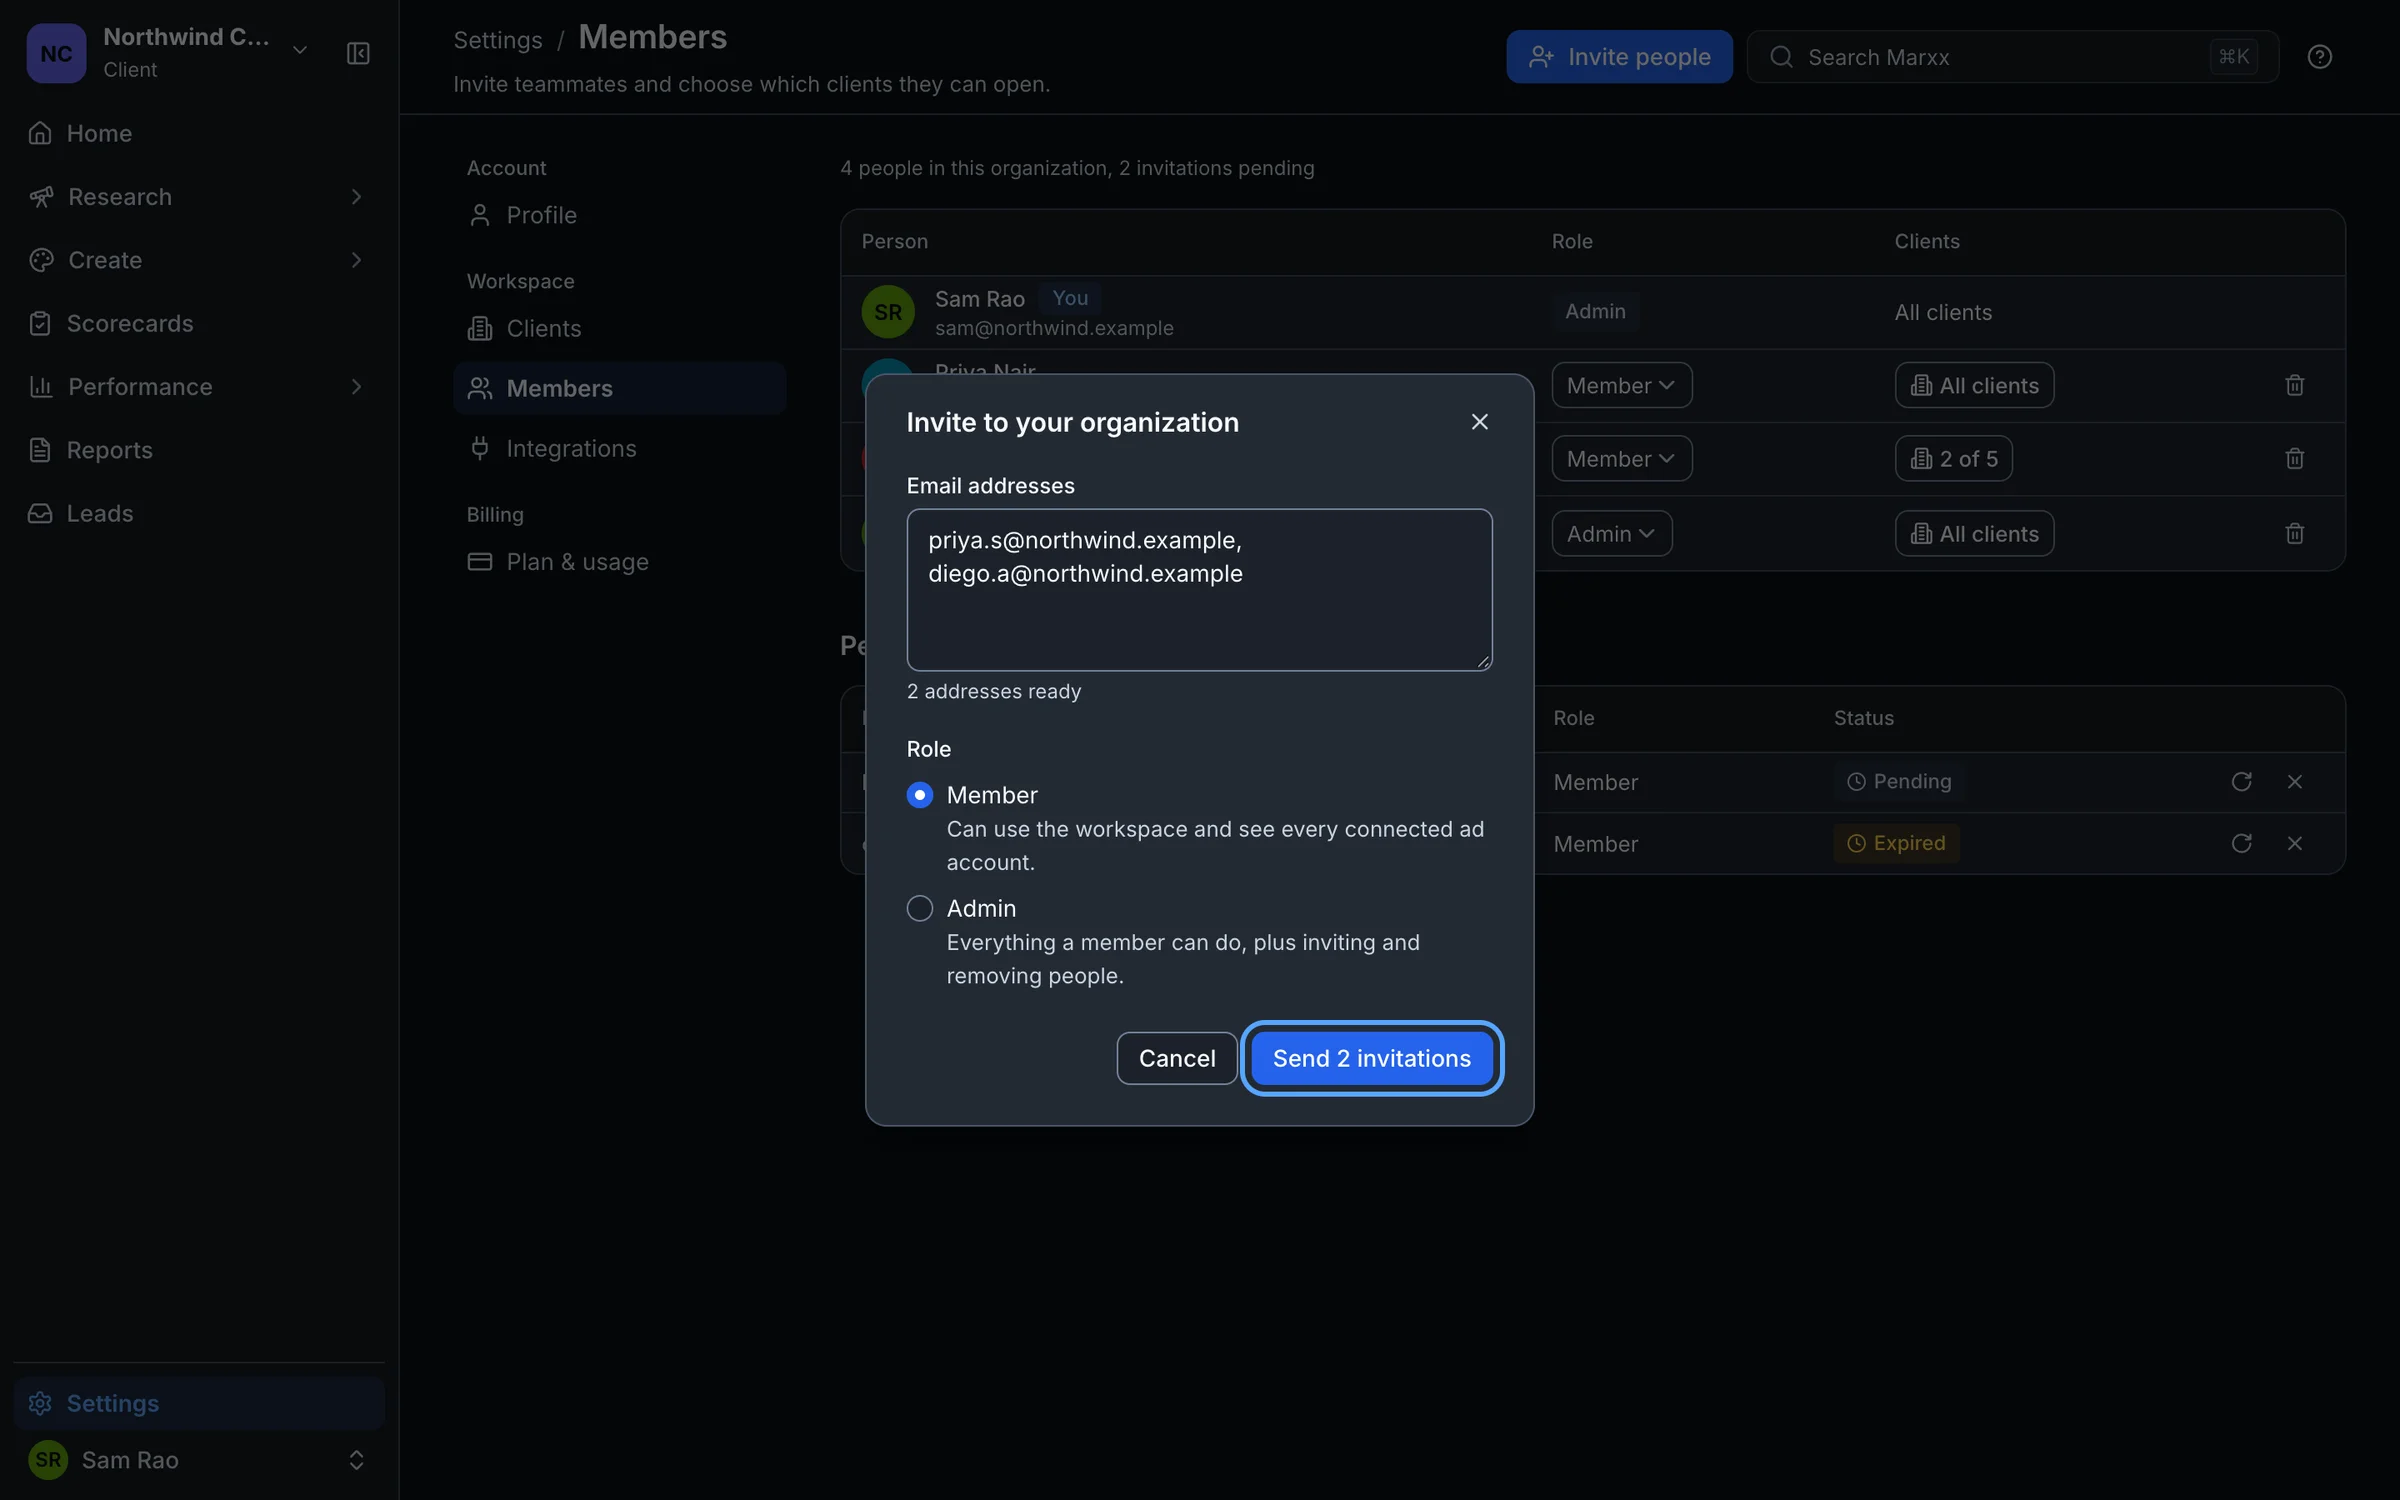2400x1500 pixels.
Task: Resend the Pending invitation refresh icon
Action: (x=2241, y=782)
